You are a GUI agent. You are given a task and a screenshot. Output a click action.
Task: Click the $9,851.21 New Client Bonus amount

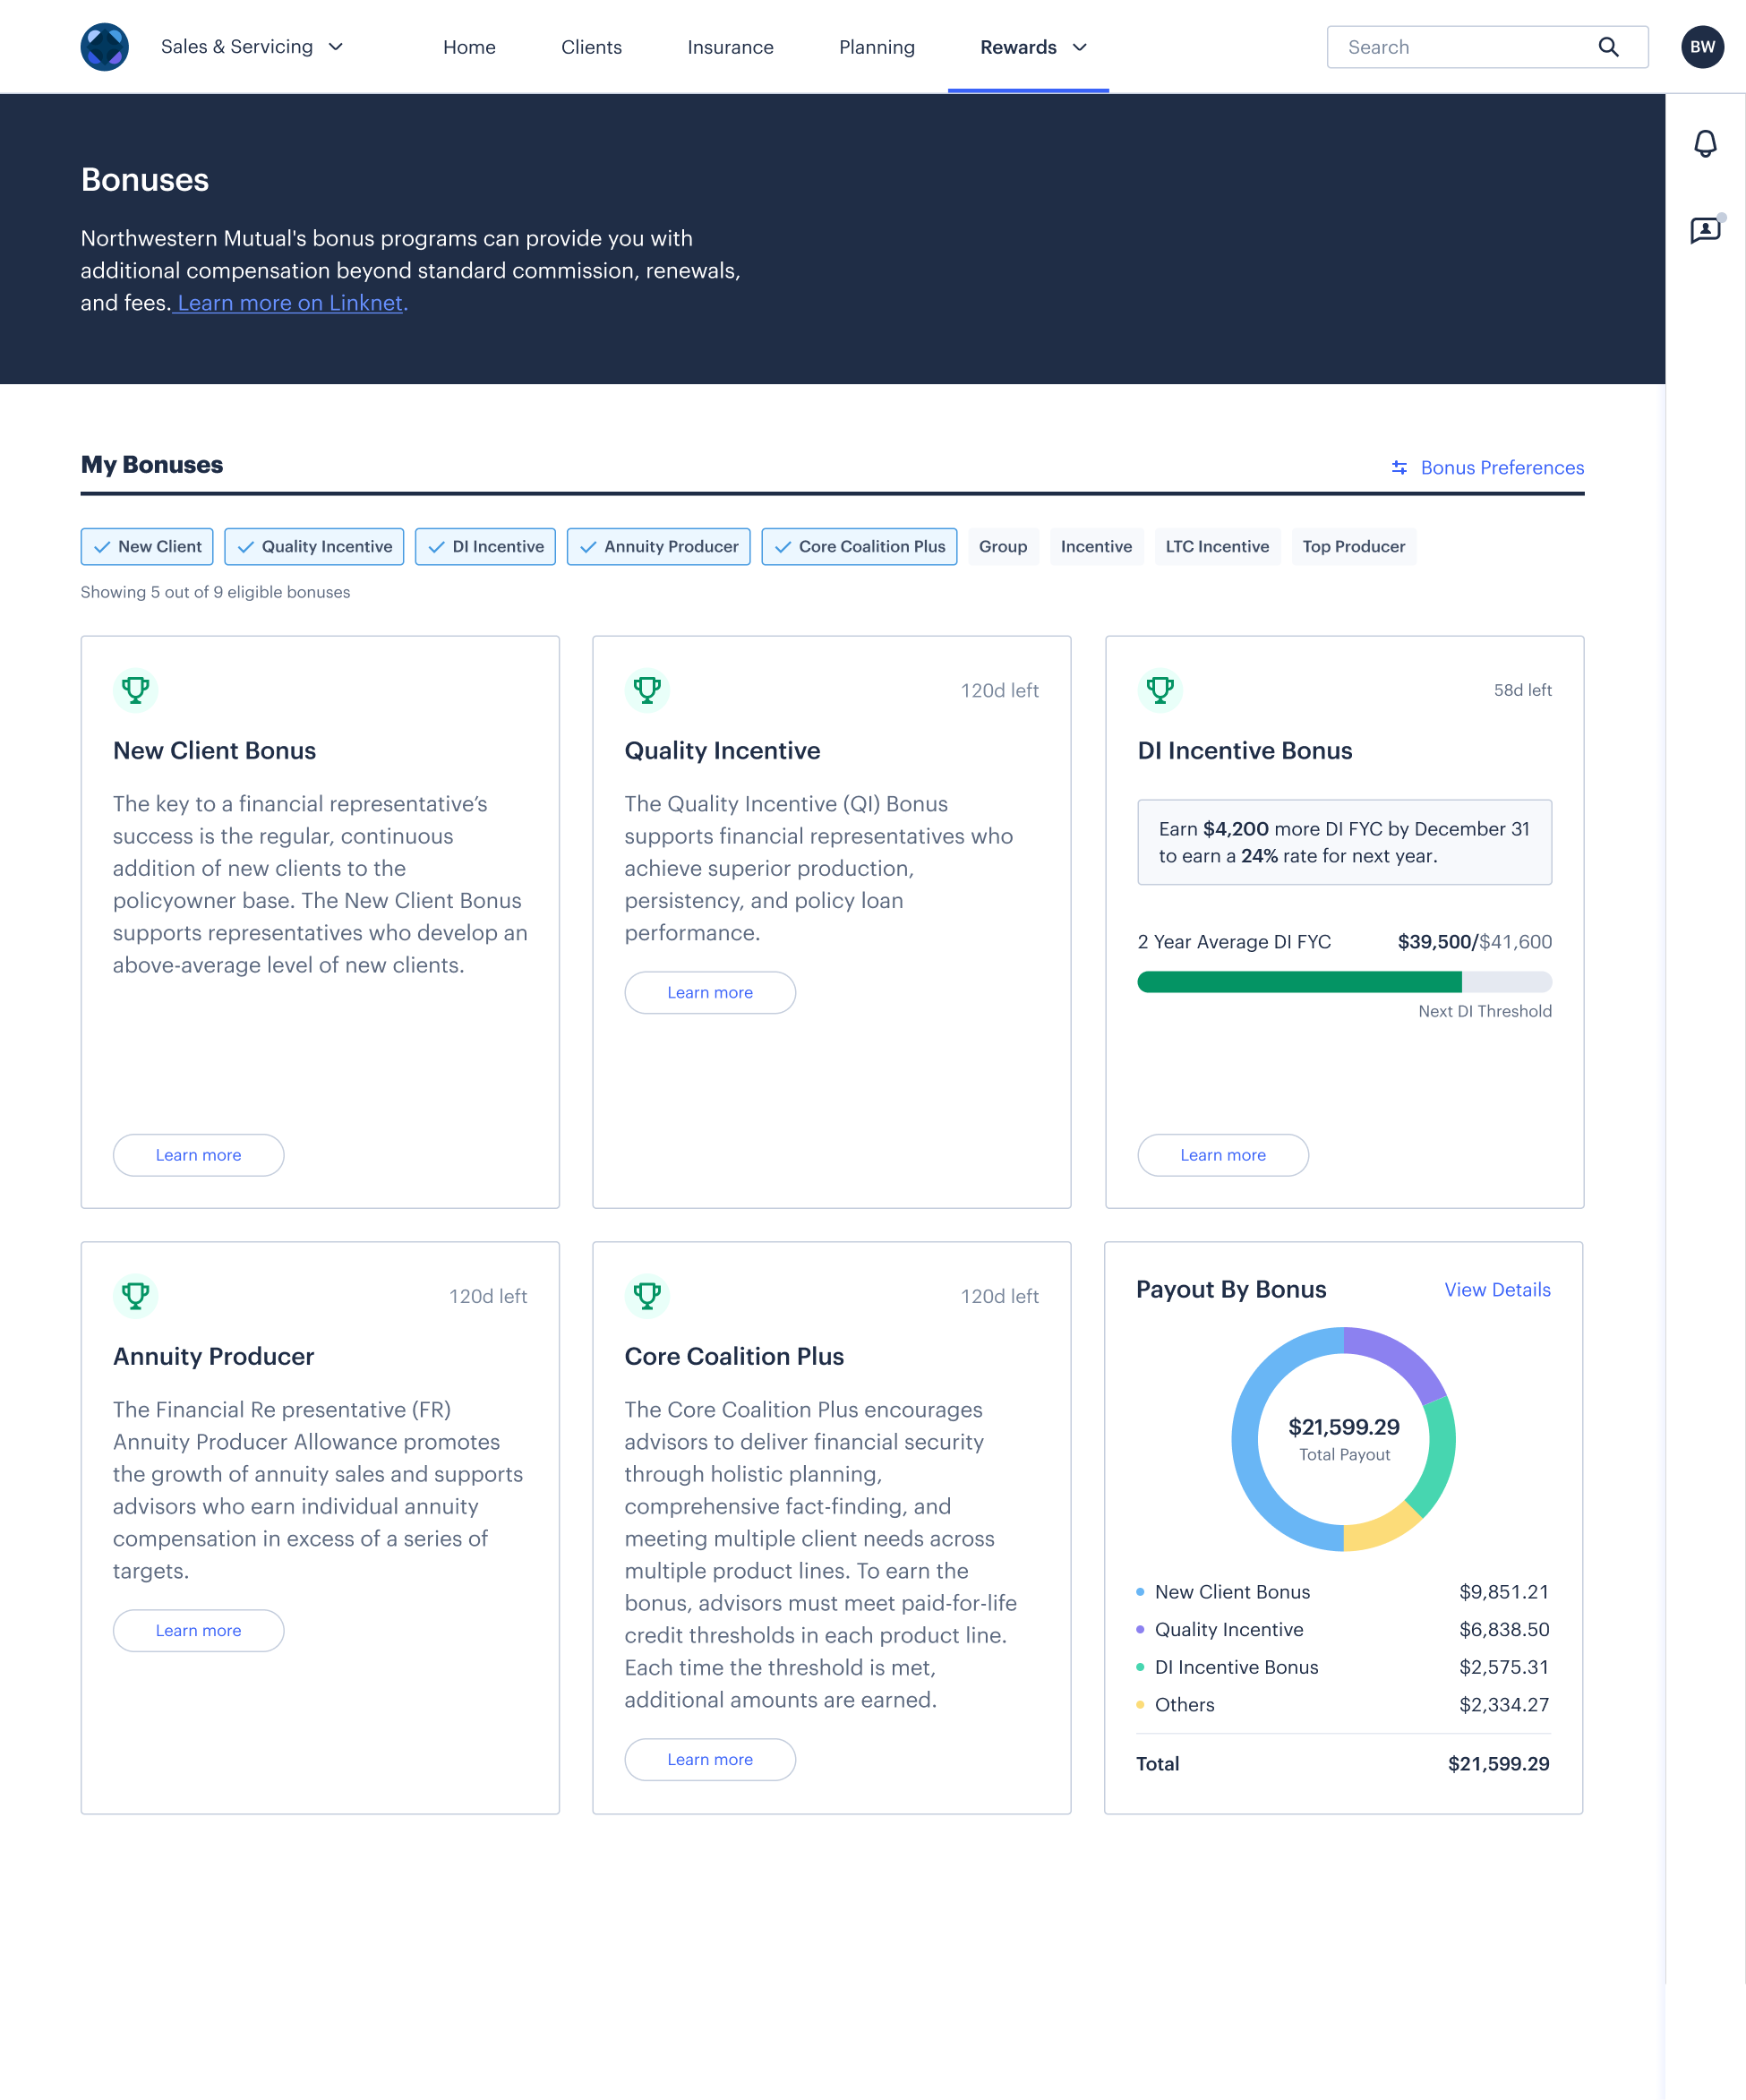[x=1504, y=1591]
